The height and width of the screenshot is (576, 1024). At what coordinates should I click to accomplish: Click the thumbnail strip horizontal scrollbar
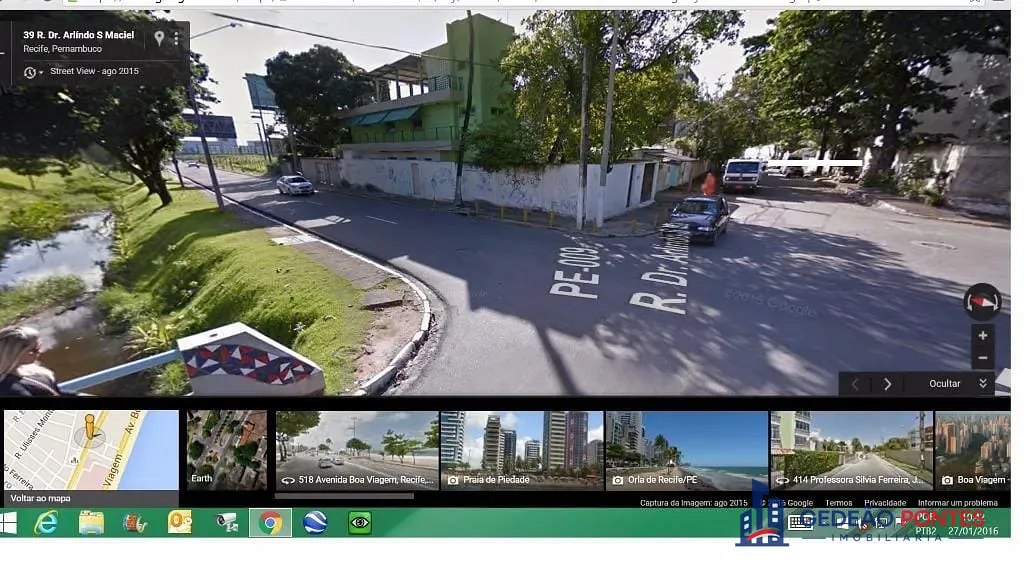344,496
